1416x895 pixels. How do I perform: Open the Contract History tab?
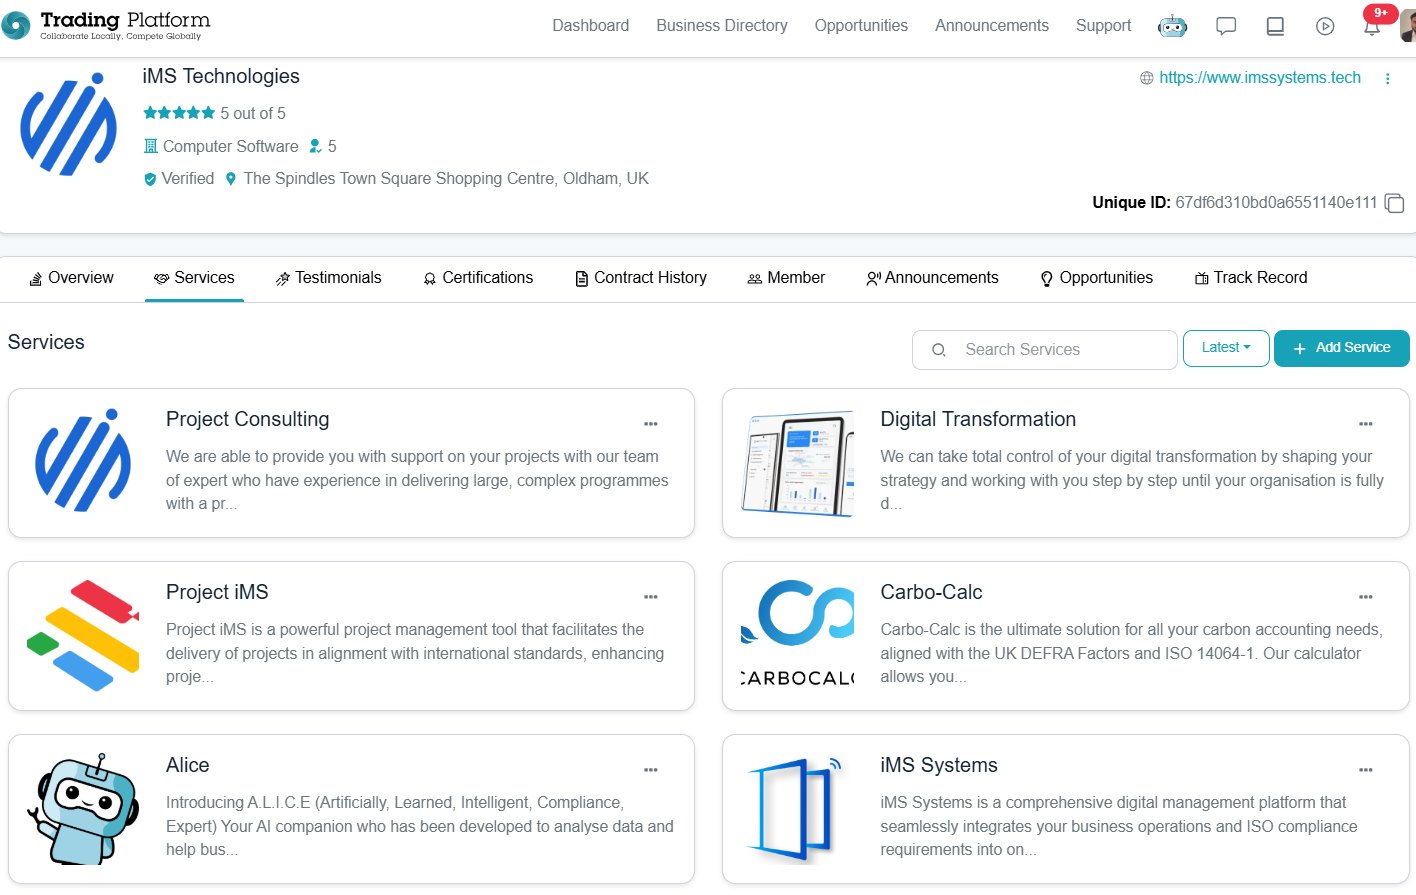(641, 278)
